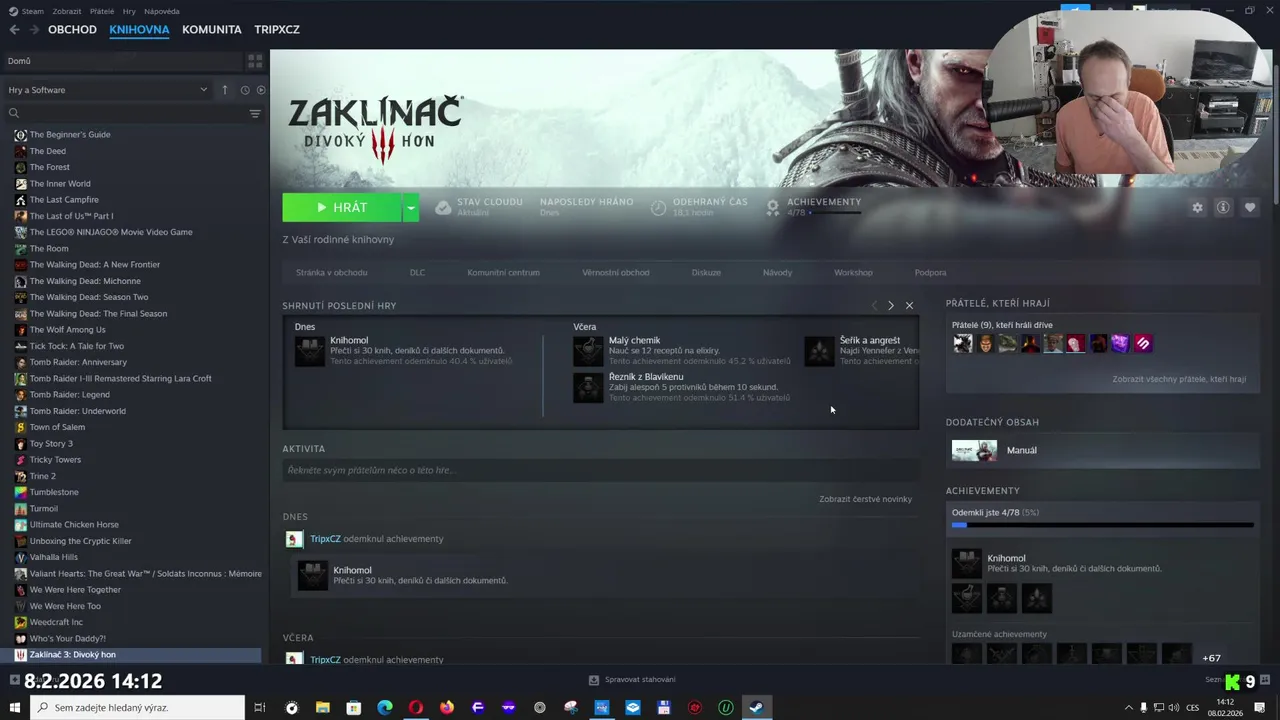Select The Forest in library list

click(49, 167)
